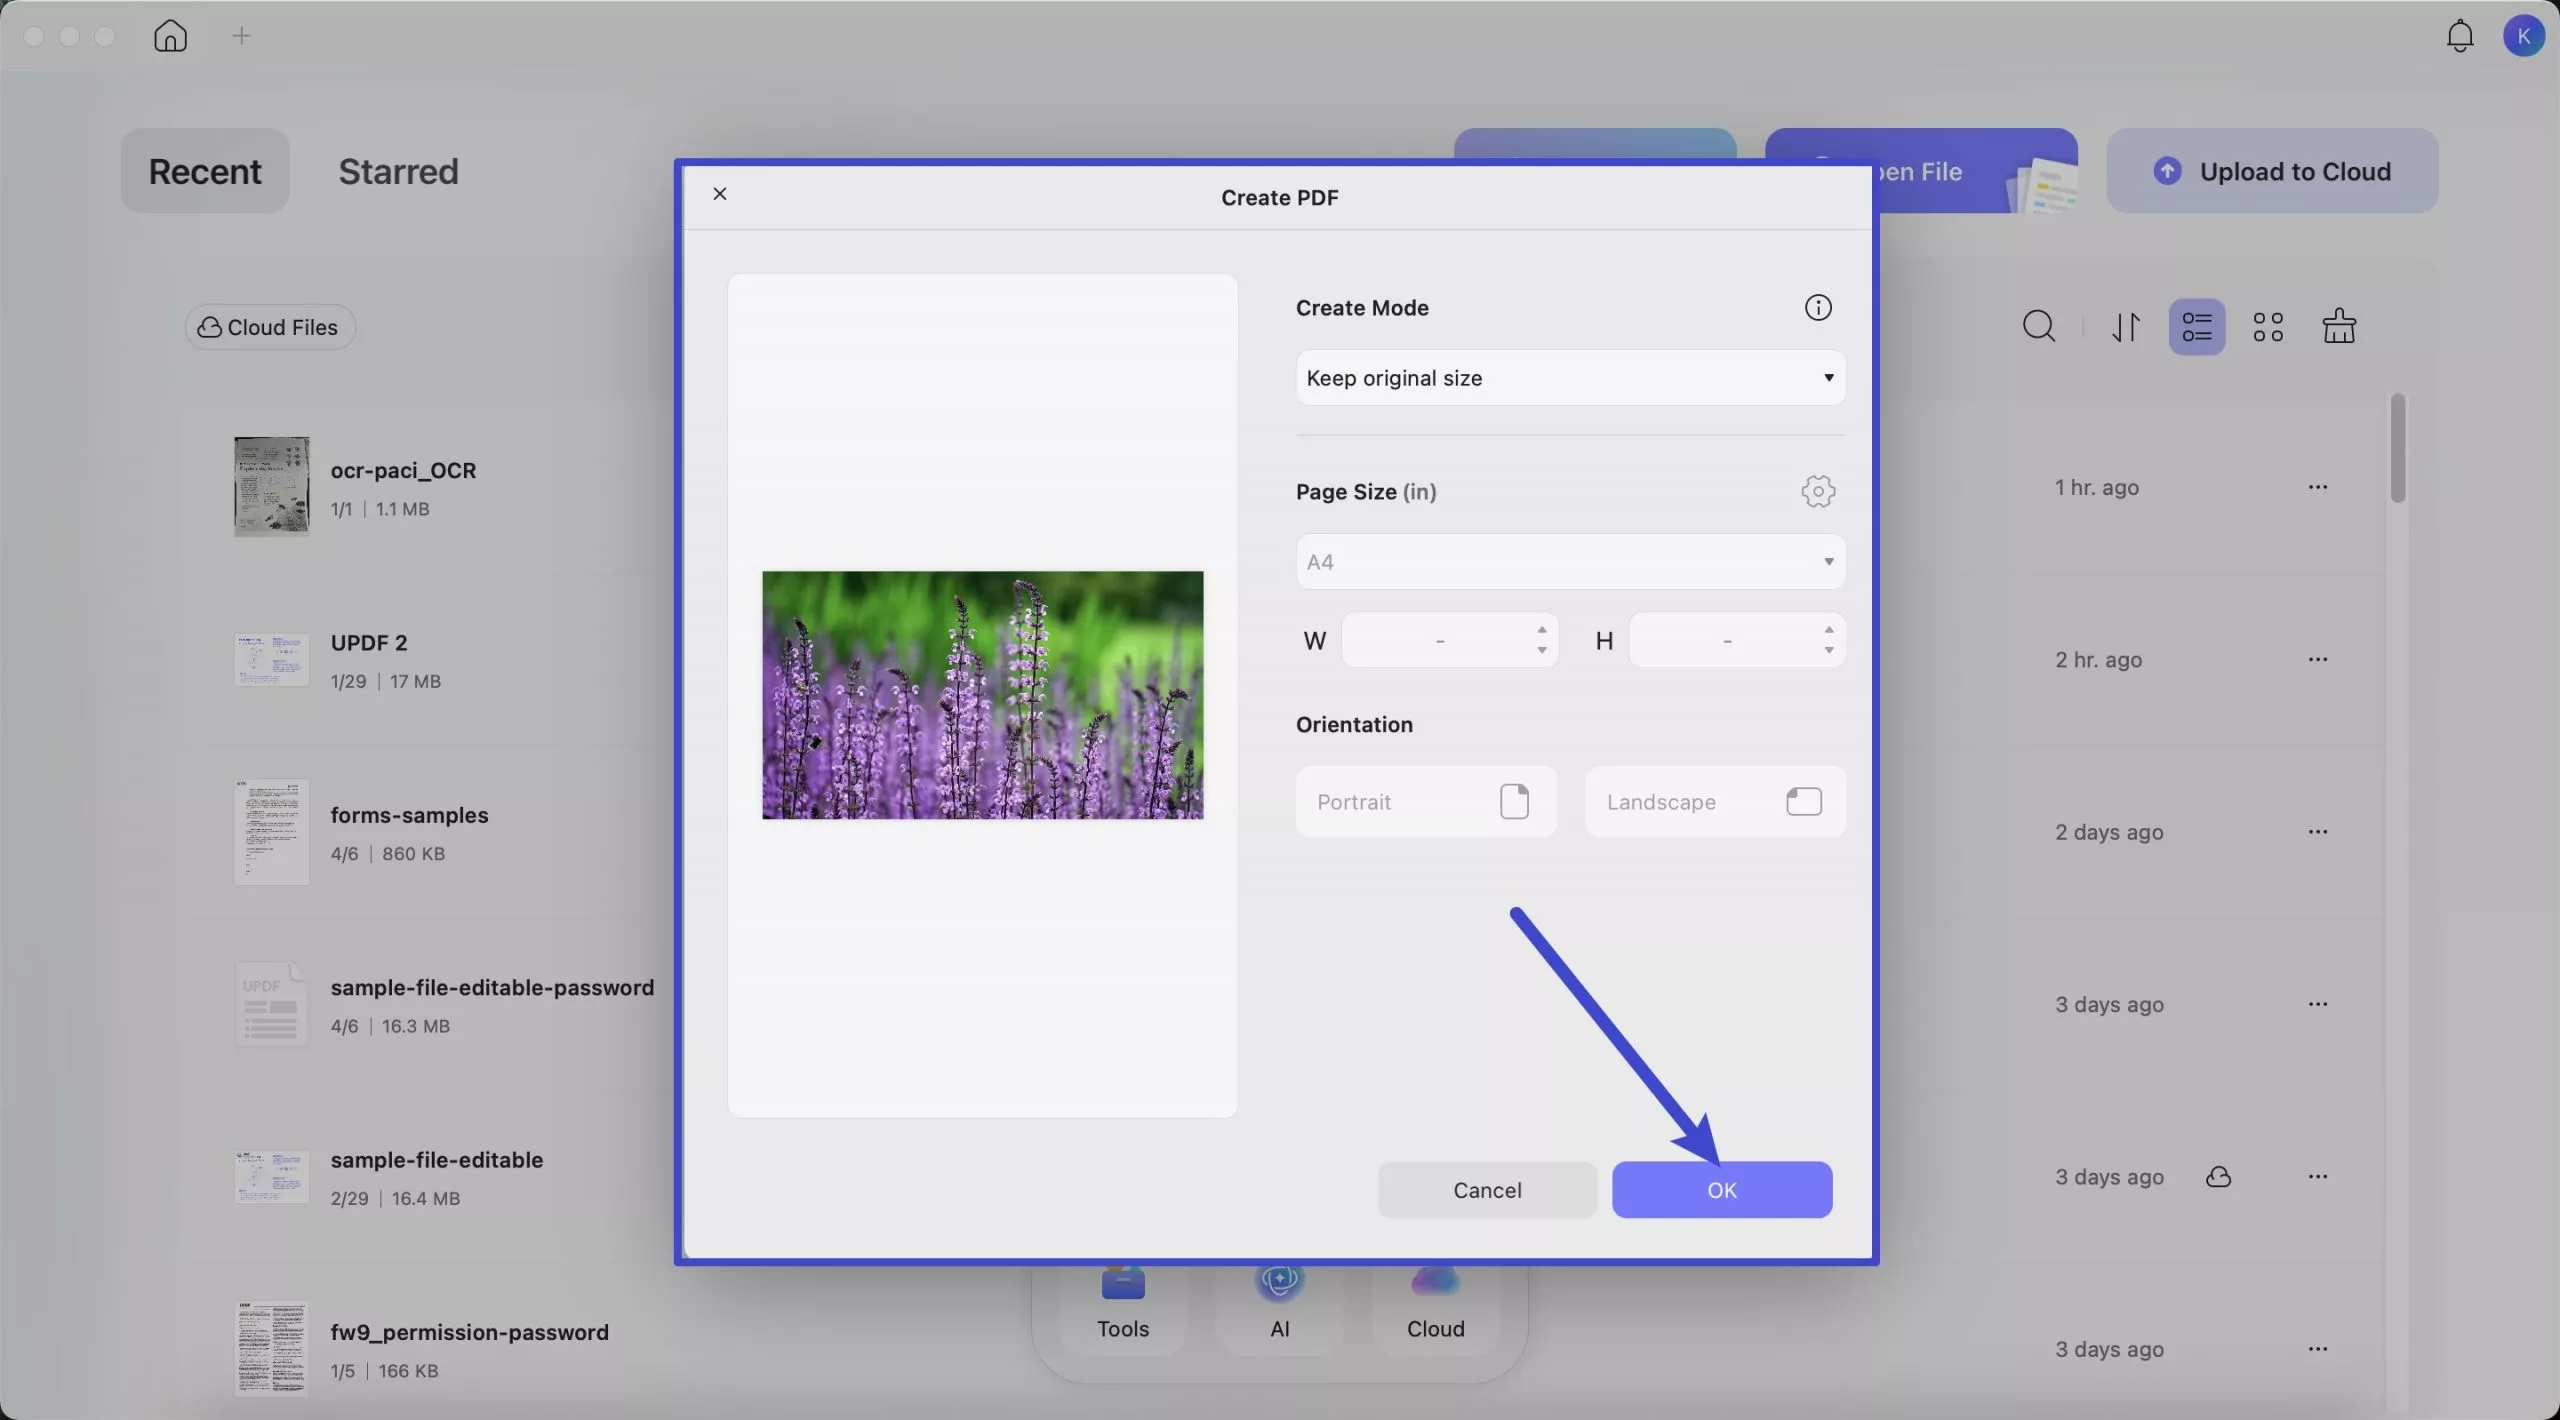Open the AI assistant panel

tap(1279, 1300)
